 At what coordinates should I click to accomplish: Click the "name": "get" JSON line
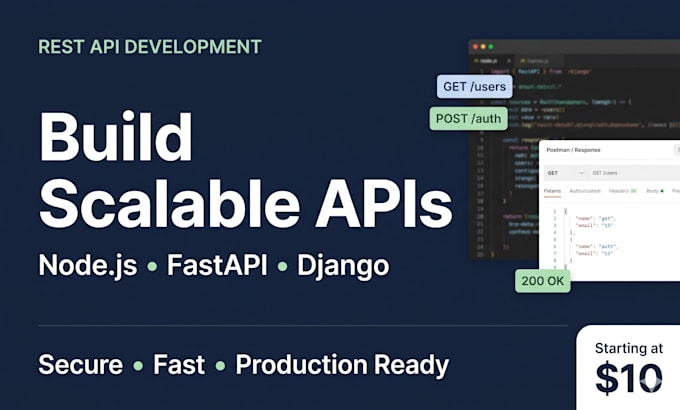595,219
